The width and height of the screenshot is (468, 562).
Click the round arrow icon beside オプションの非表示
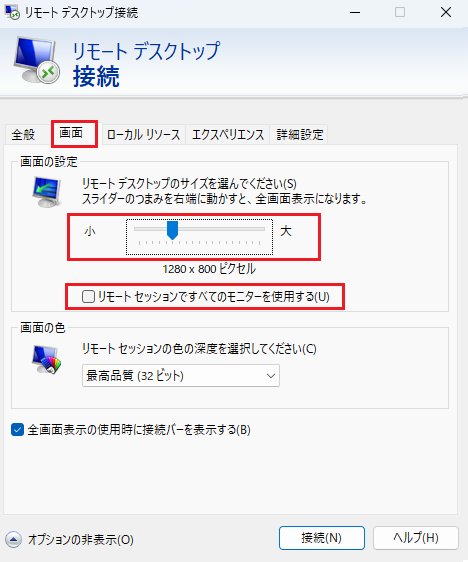[x=14, y=539]
